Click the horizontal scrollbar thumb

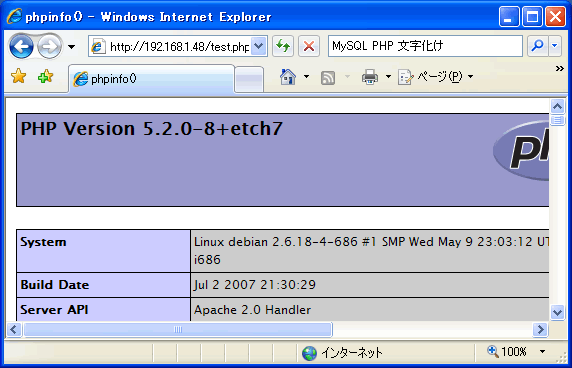pos(178,330)
